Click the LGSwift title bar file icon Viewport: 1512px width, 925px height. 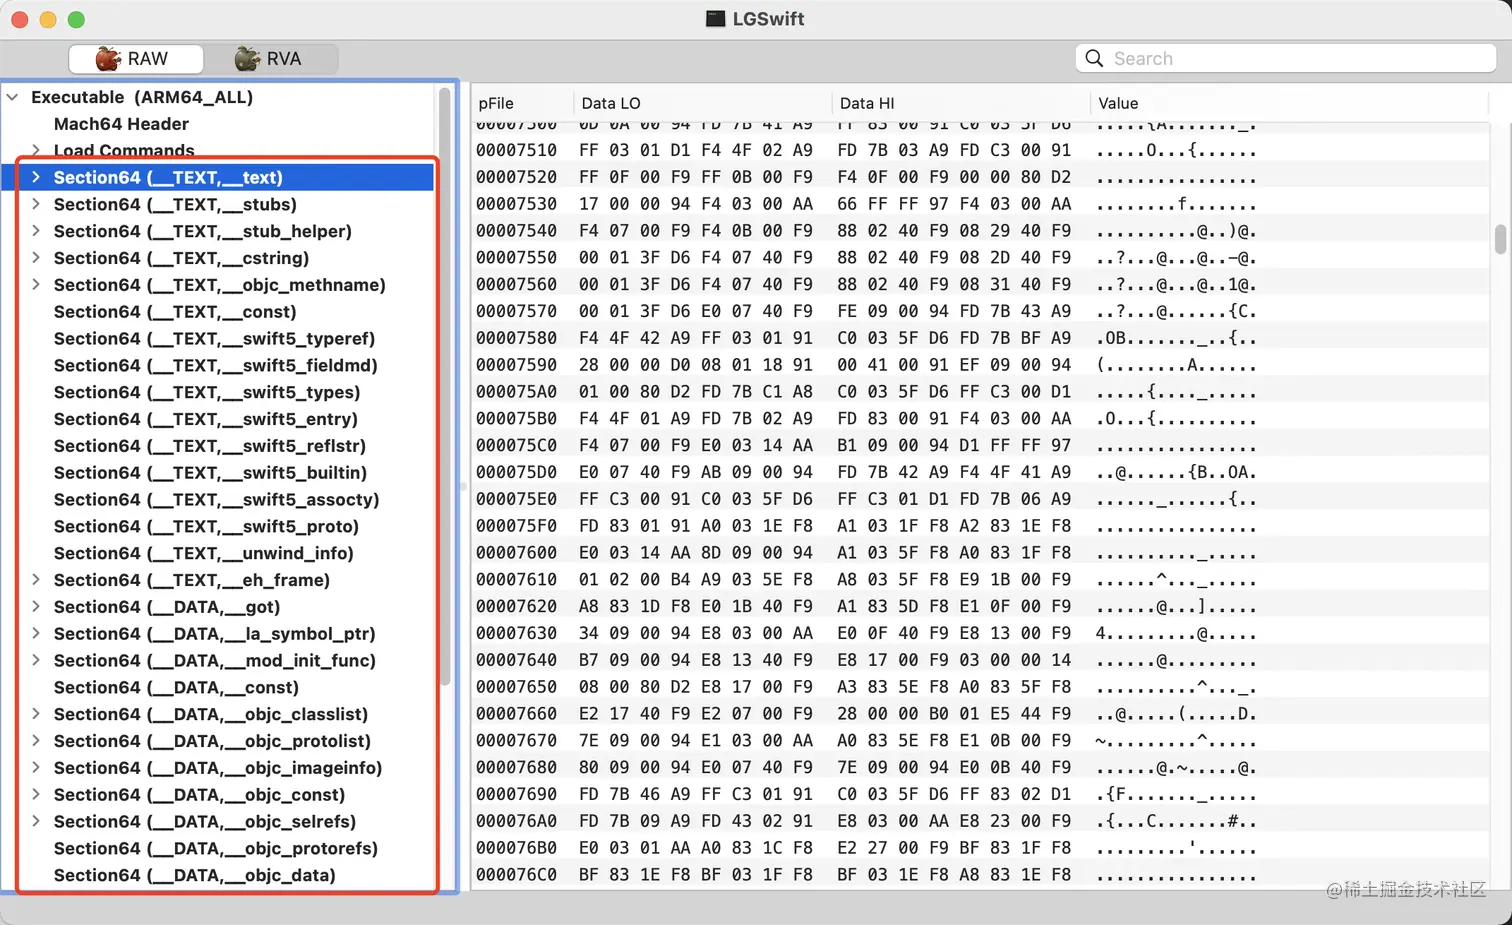[715, 19]
